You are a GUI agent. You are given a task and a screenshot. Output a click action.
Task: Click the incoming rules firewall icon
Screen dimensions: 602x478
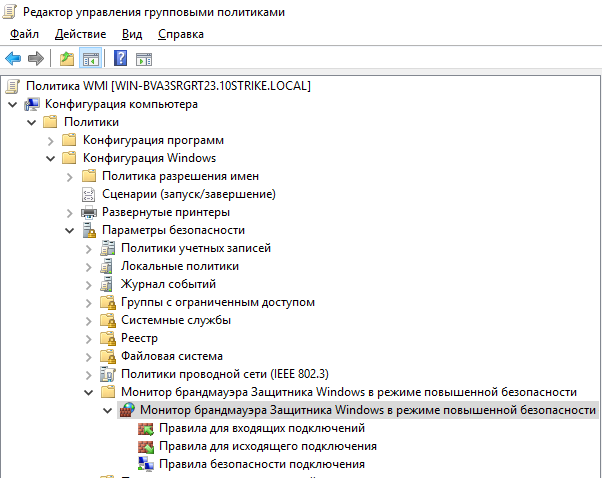(146, 428)
